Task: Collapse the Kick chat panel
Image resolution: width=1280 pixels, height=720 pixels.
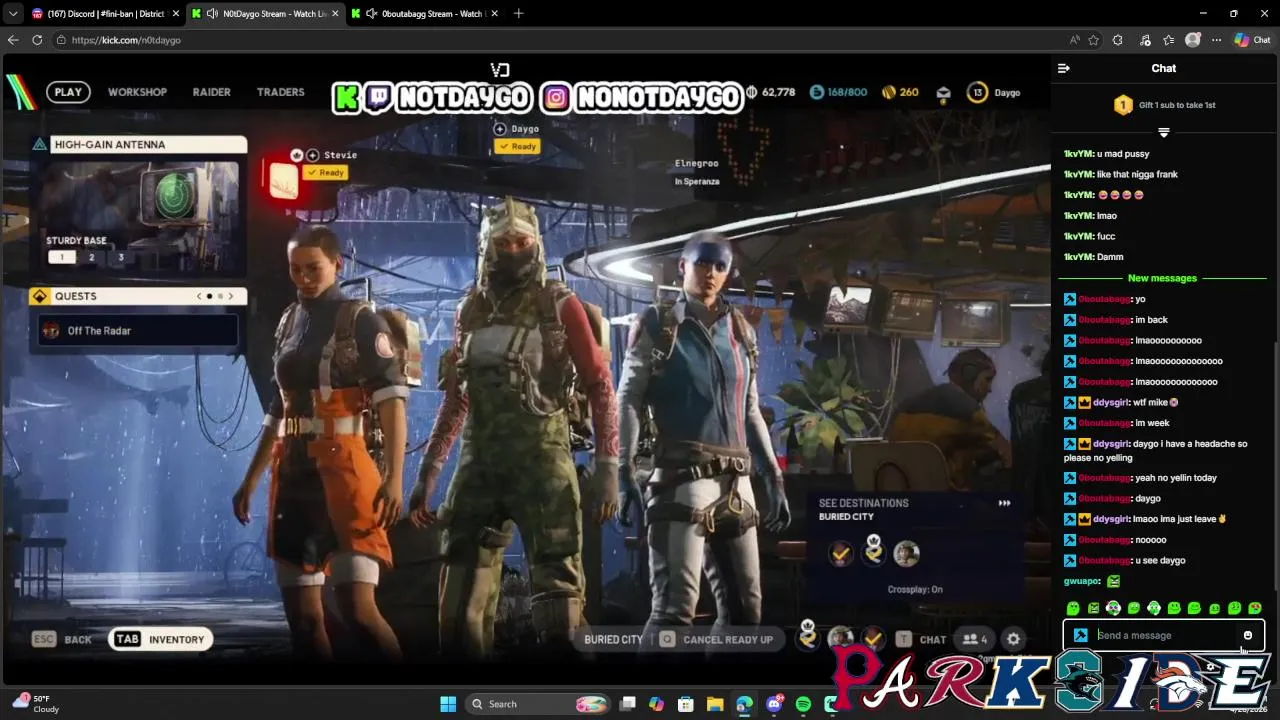Action: click(1064, 68)
